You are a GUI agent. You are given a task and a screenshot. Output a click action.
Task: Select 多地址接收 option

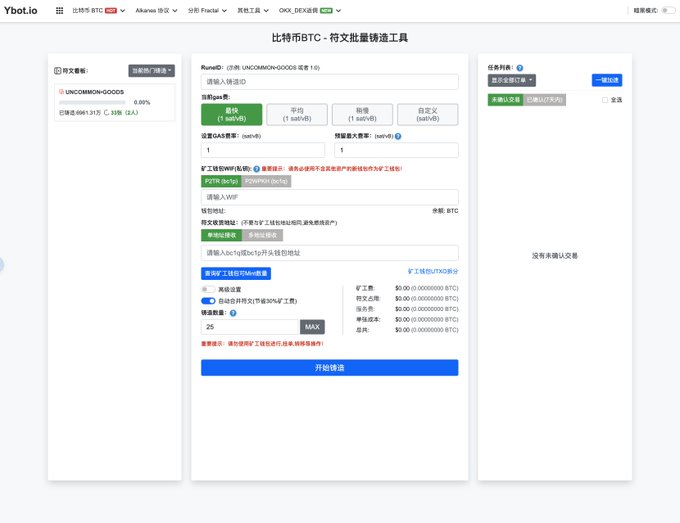pyautogui.click(x=262, y=235)
